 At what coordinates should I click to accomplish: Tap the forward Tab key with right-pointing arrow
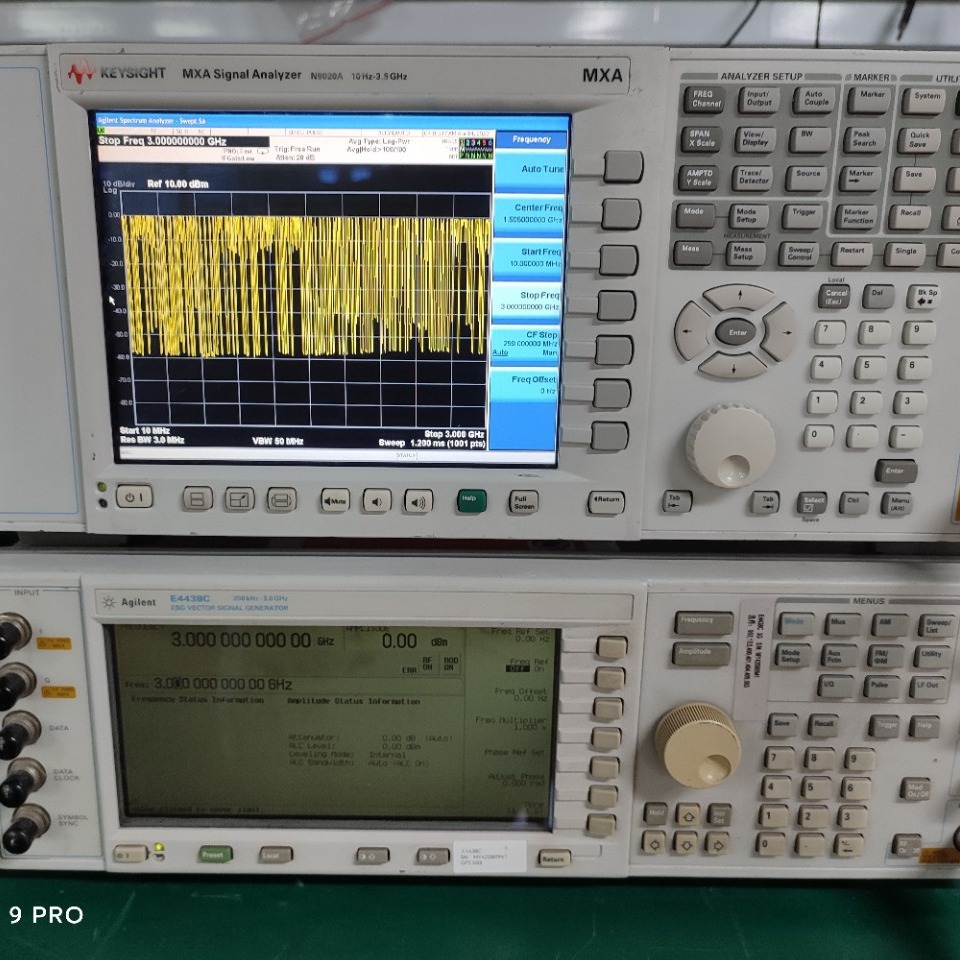click(765, 502)
